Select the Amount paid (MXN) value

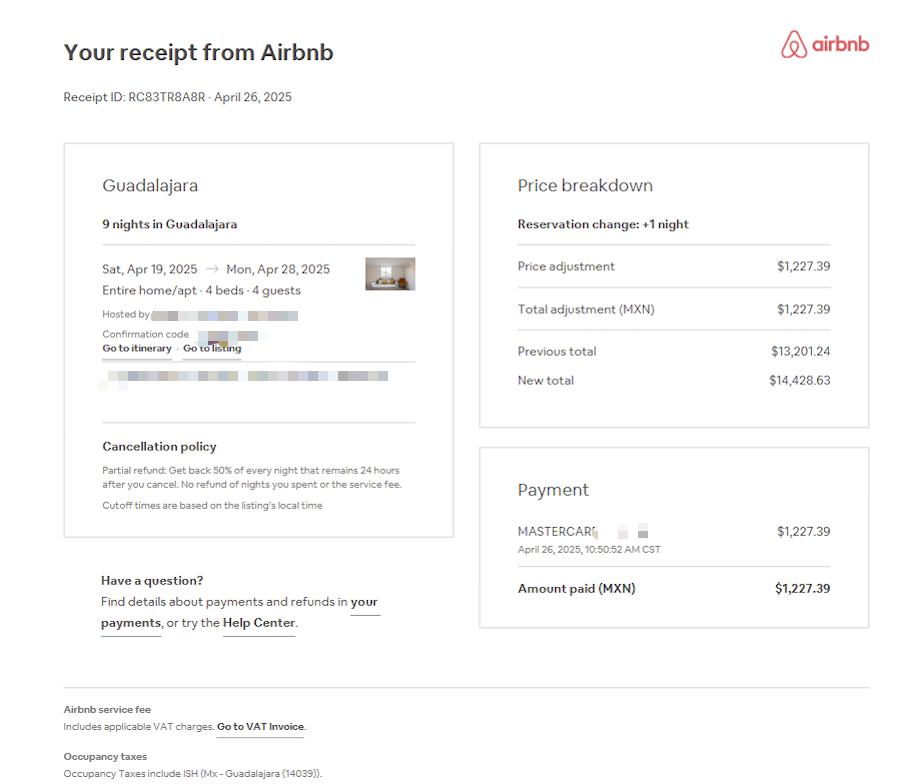point(802,588)
